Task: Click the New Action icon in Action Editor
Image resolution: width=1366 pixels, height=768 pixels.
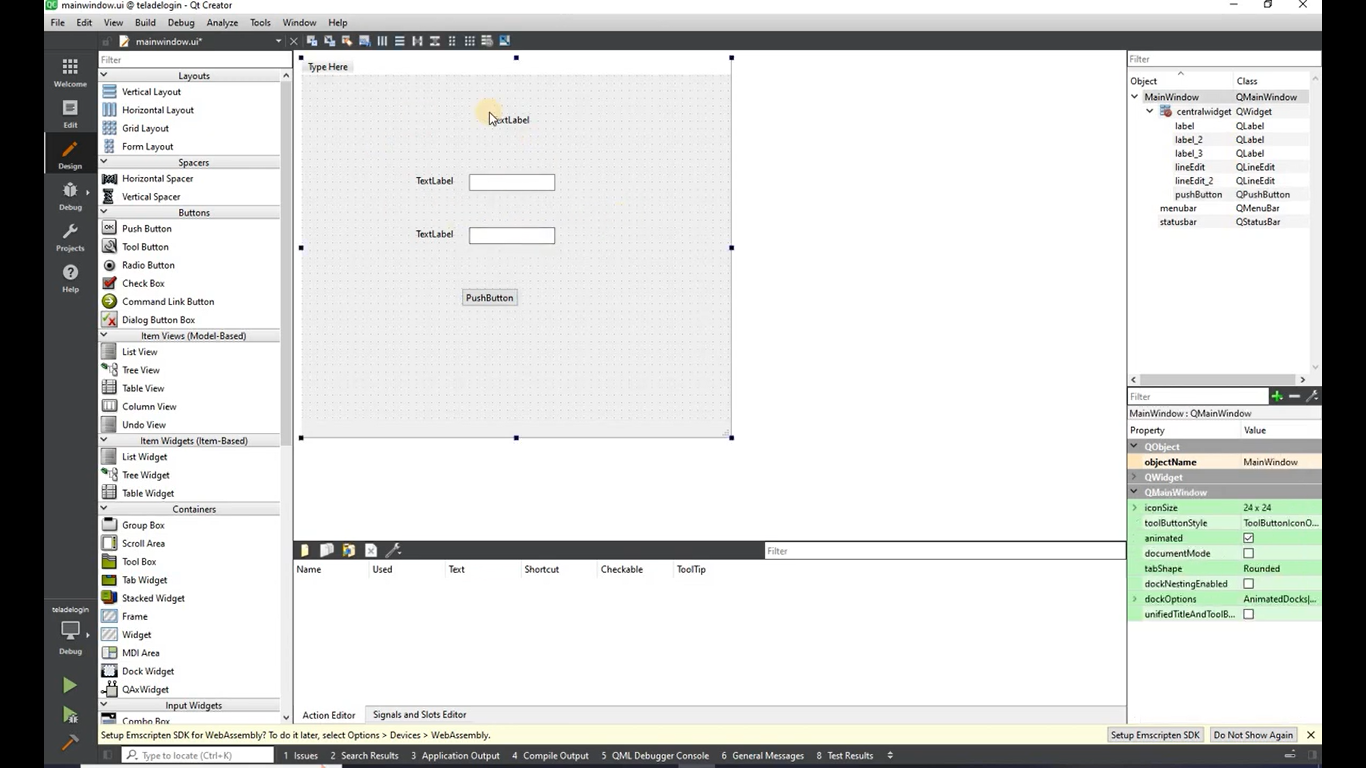Action: pos(305,550)
